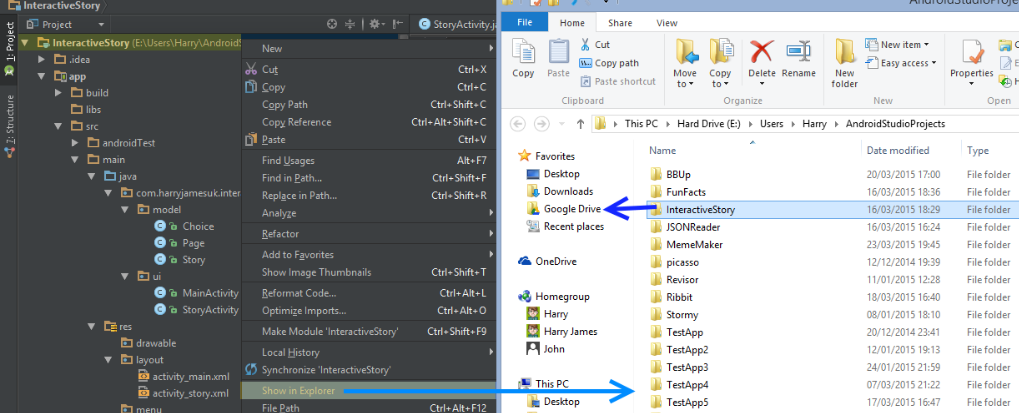
Task: Click the Collapse All icon in Project panel
Action: [350, 24]
